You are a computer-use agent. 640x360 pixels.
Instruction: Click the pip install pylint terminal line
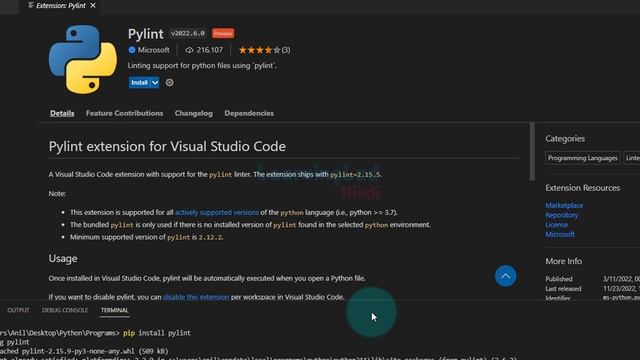(x=96, y=333)
